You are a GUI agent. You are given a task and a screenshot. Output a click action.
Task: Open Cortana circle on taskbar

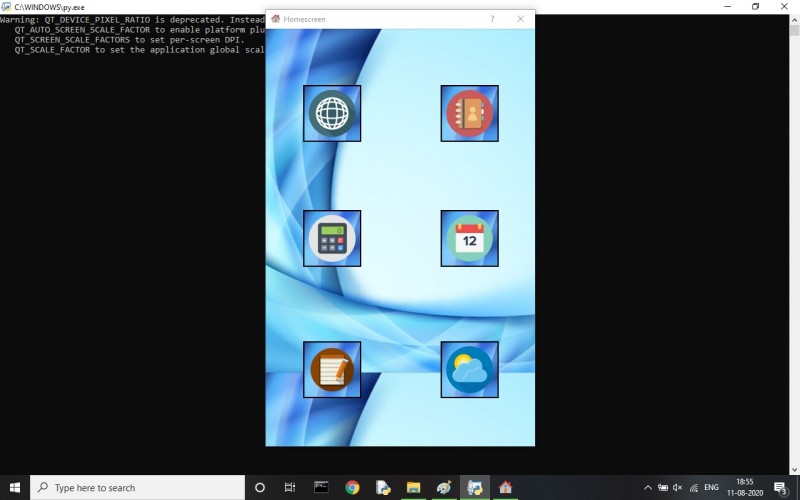pos(260,488)
